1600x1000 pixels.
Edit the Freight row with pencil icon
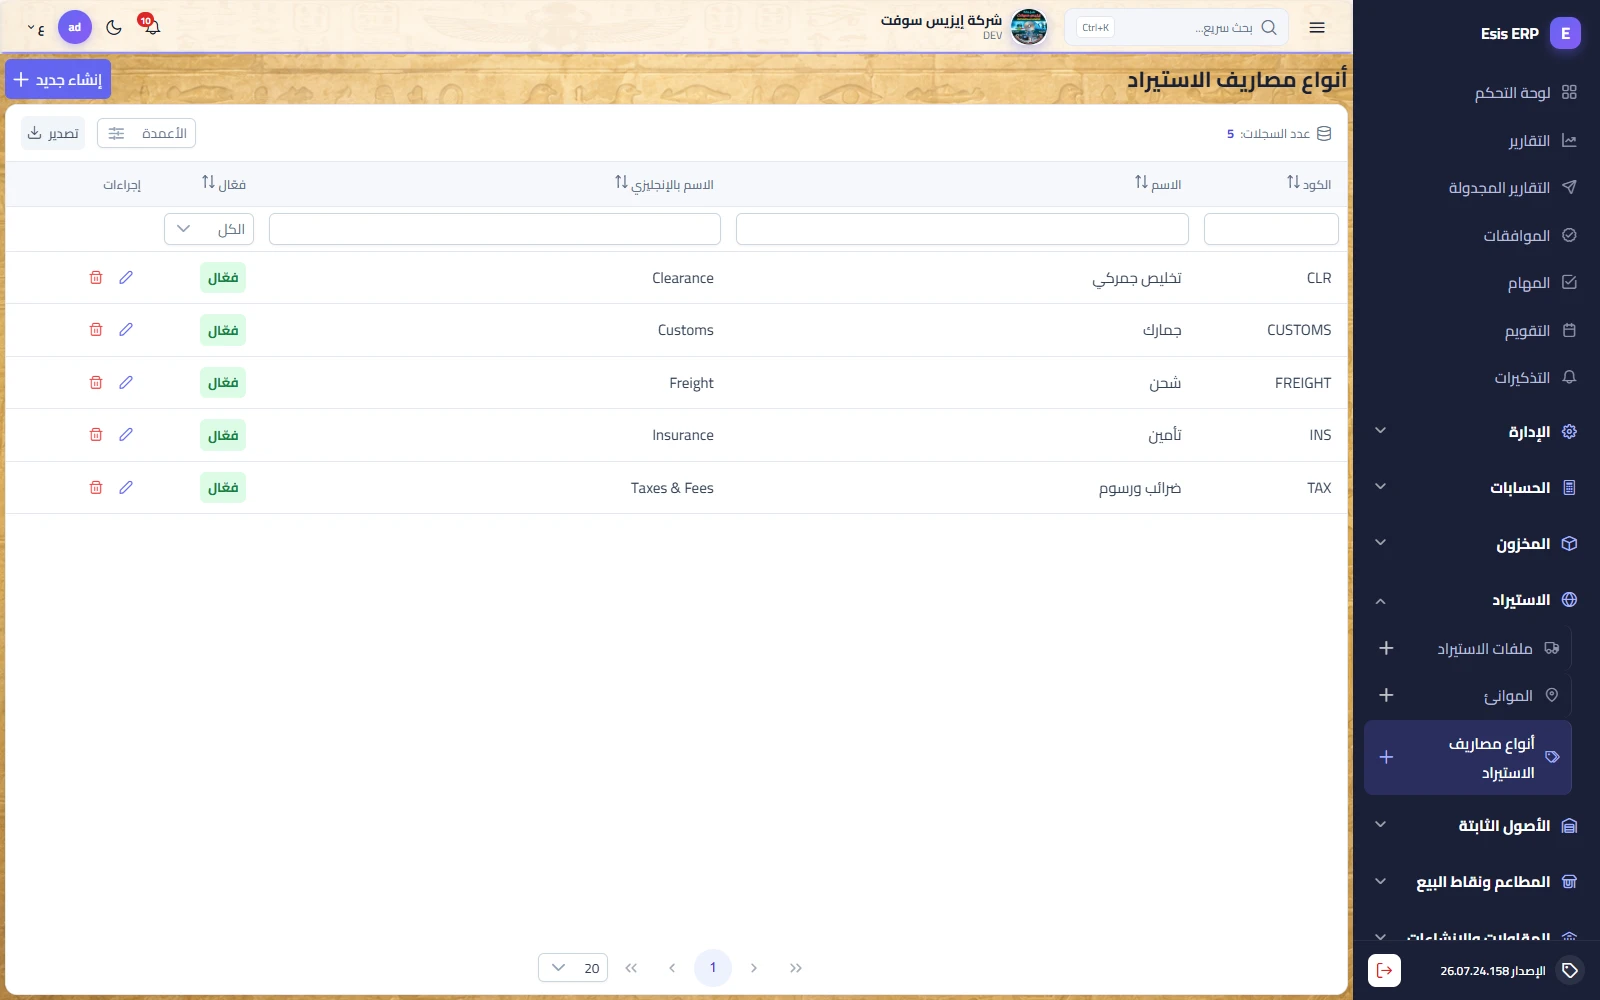pyautogui.click(x=126, y=382)
